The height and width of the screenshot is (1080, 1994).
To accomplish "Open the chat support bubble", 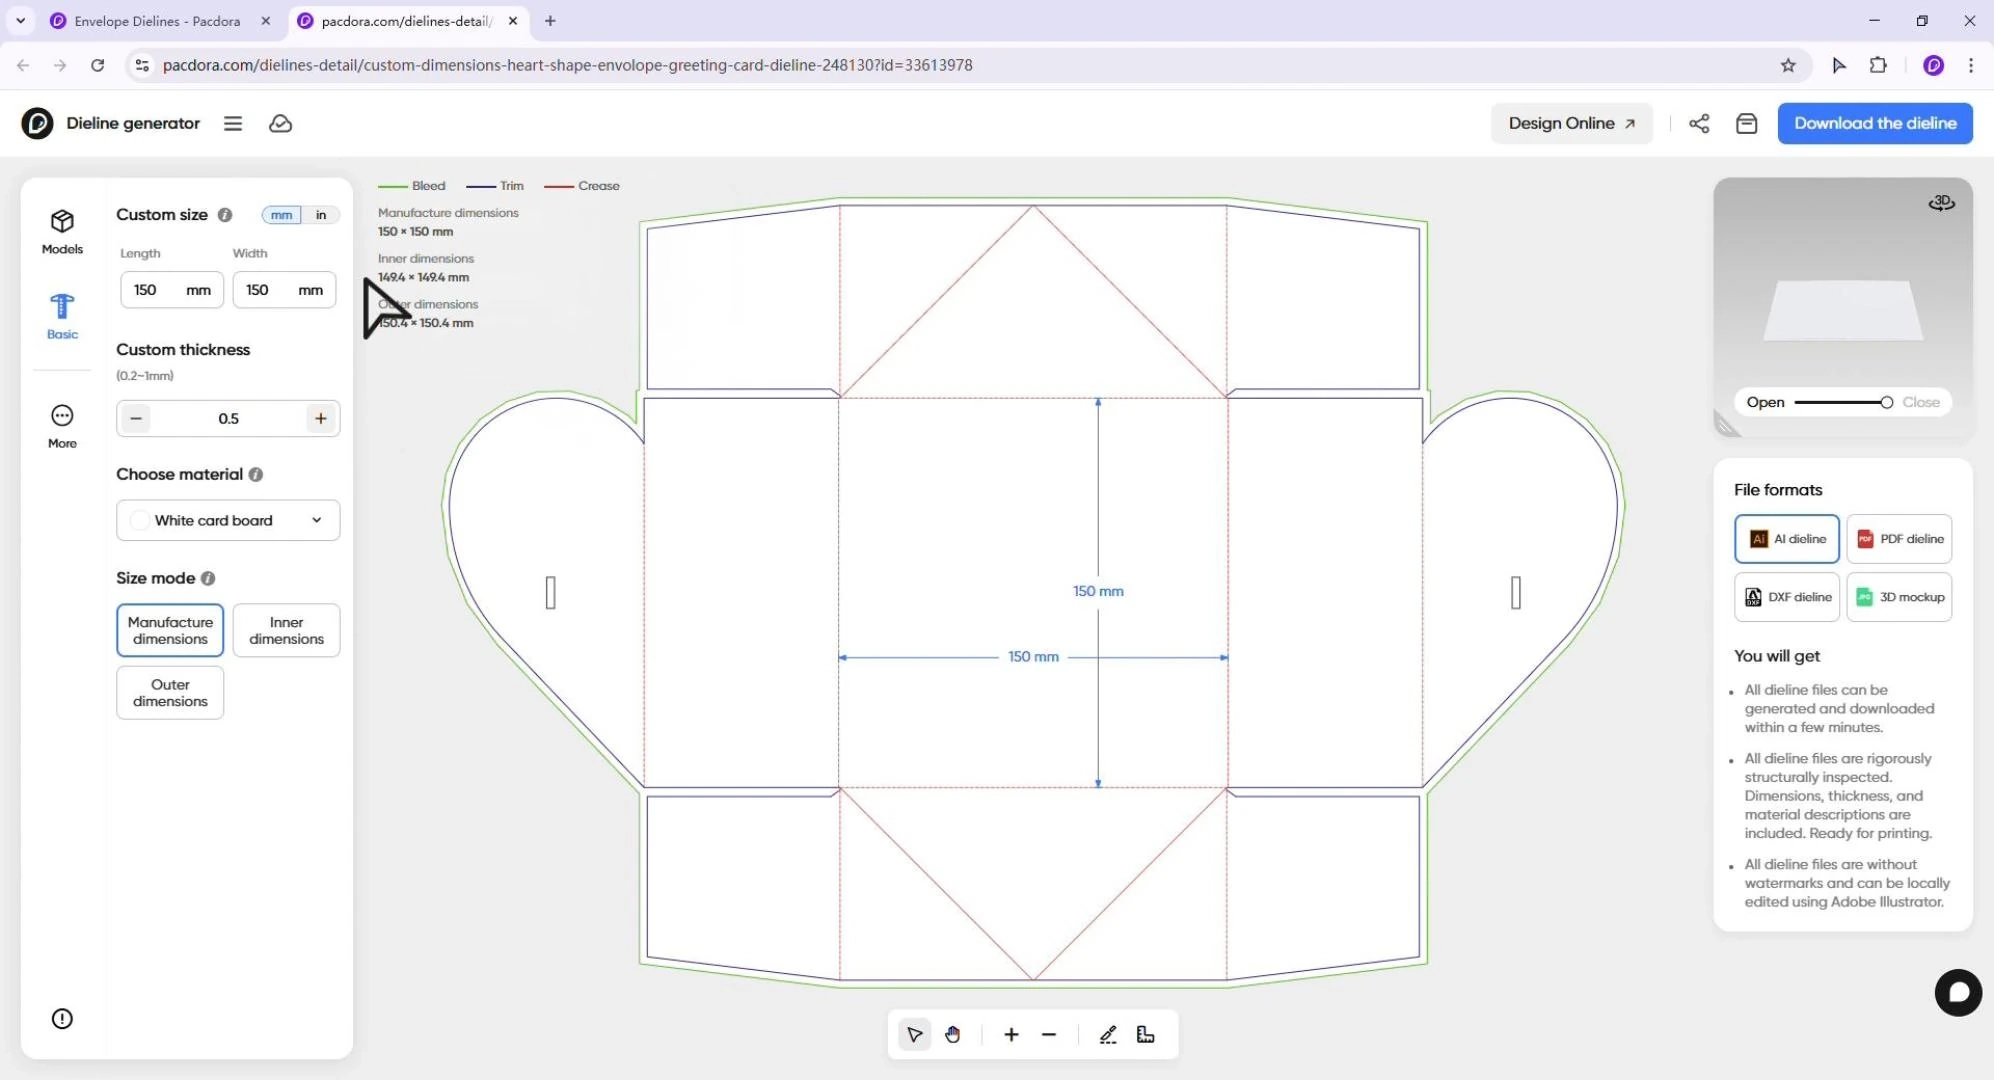I will pos(1958,993).
